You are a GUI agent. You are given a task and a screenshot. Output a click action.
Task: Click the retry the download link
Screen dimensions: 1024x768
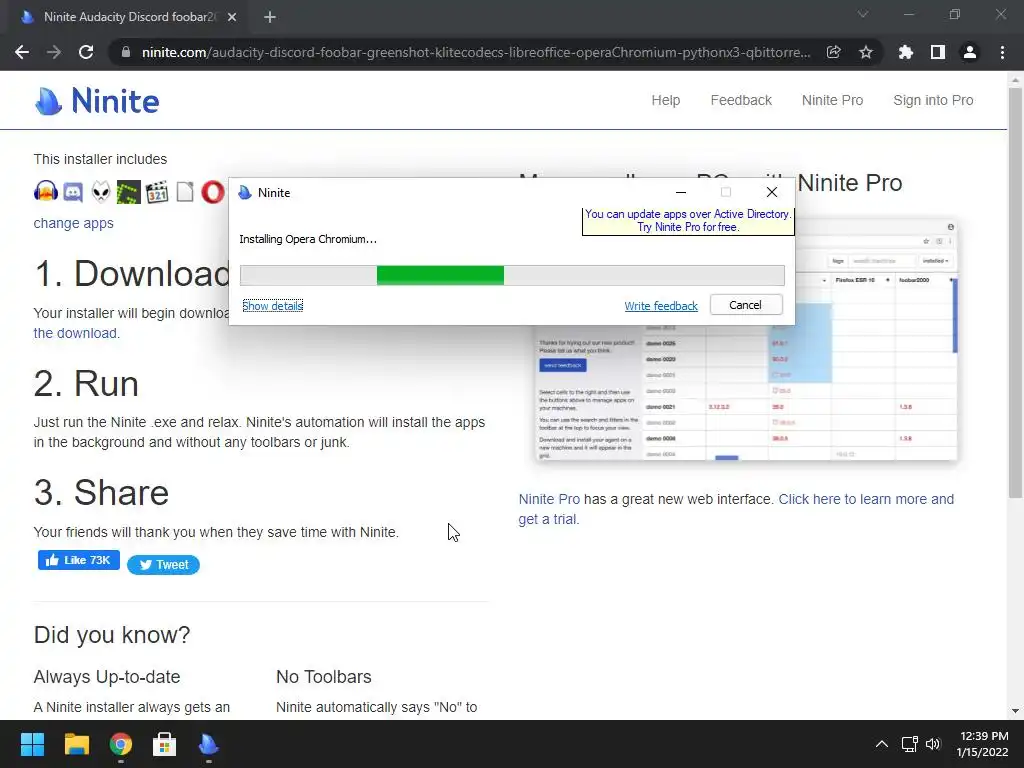click(x=76, y=333)
